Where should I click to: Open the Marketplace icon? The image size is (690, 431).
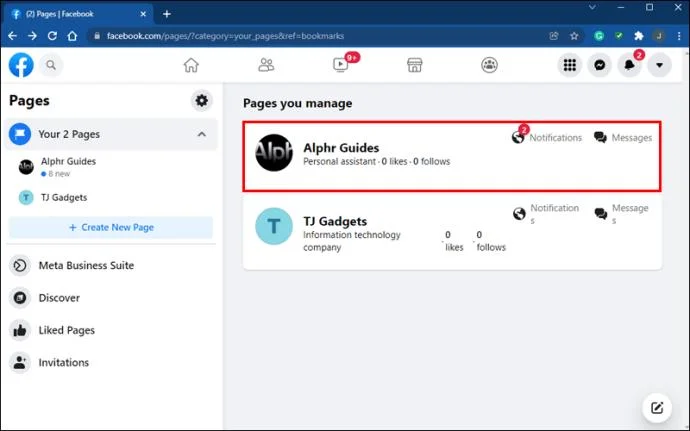(x=415, y=65)
